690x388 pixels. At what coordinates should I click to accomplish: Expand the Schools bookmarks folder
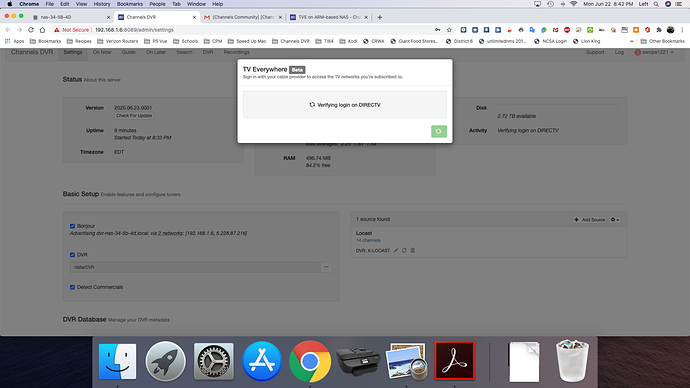tap(186, 41)
